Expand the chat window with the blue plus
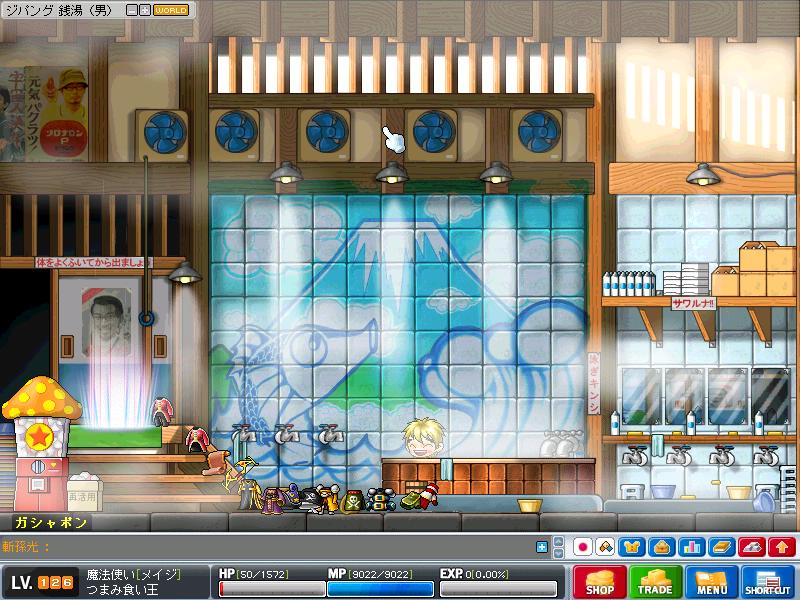 coord(542,547)
